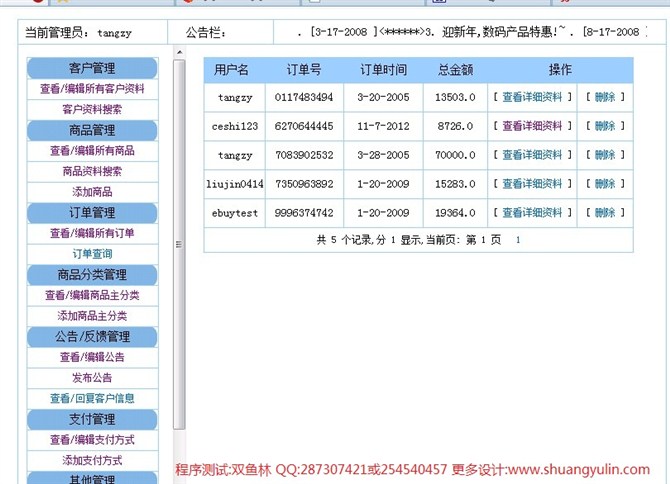The width and height of the screenshot is (670, 484).
Task: Open 查看/编辑商品主分类 link
Action: tap(92, 295)
